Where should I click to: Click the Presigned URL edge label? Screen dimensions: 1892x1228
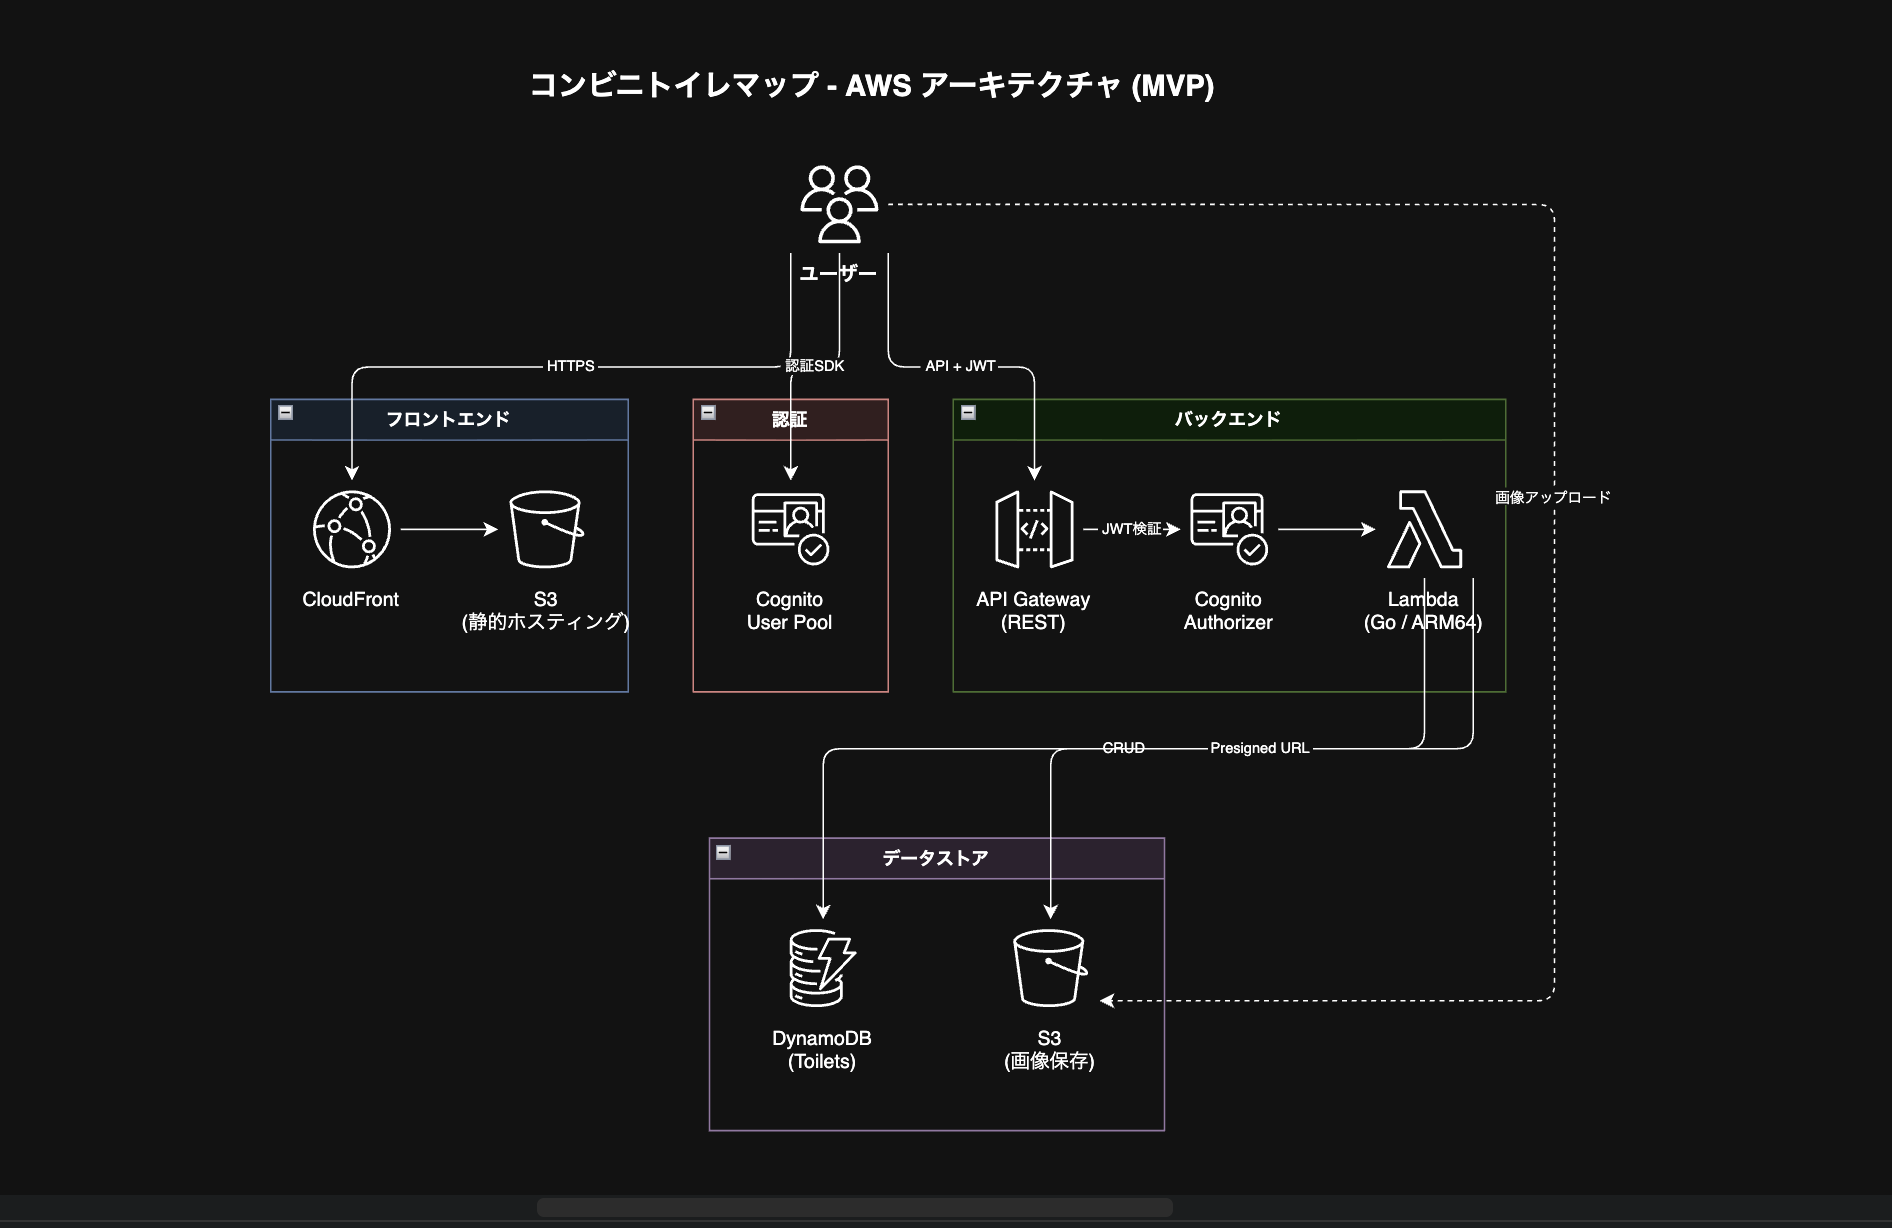point(1259,748)
